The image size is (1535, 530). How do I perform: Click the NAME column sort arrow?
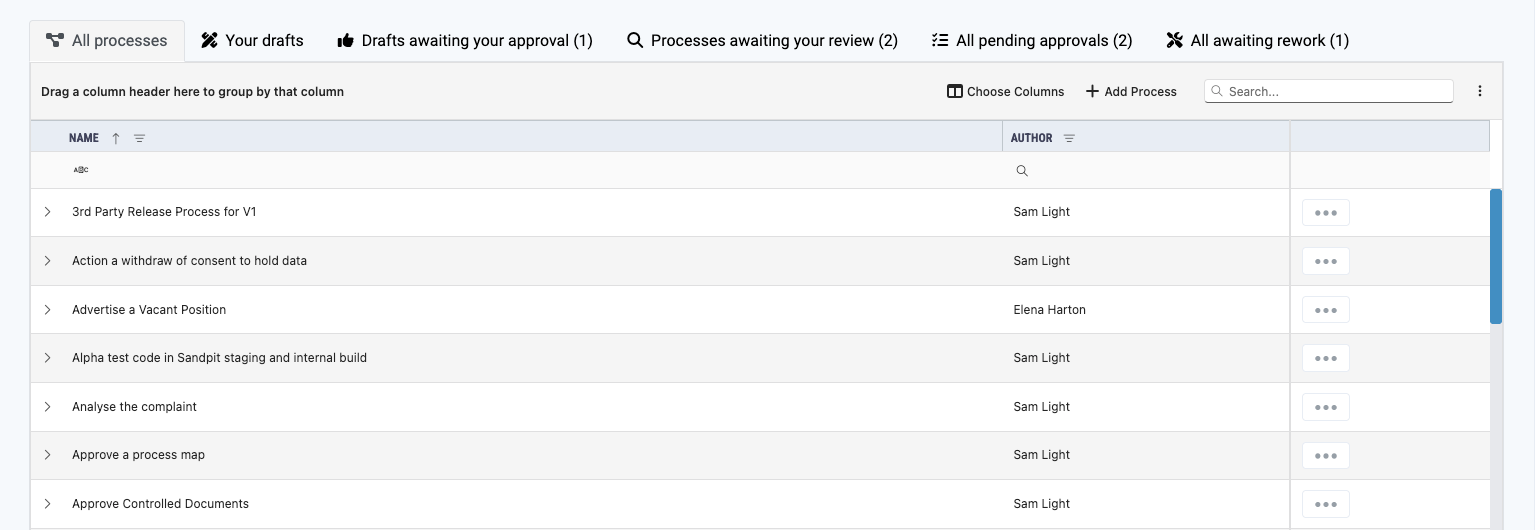click(x=116, y=138)
